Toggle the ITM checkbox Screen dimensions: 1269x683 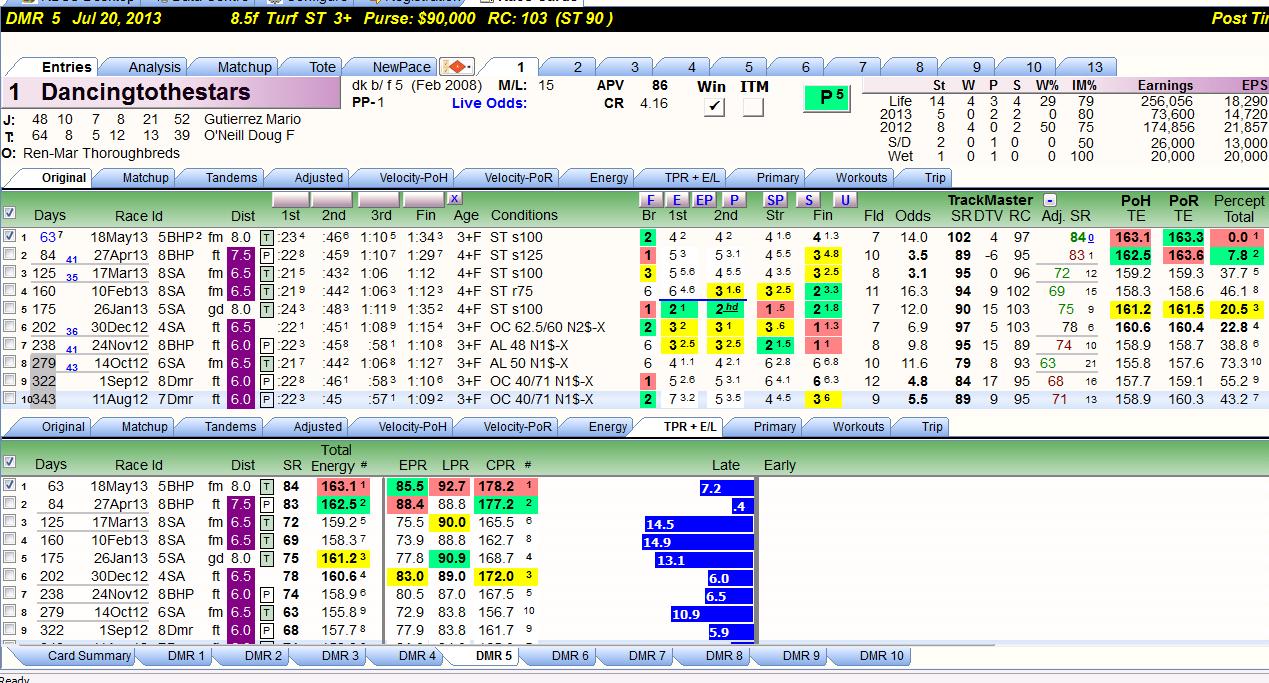pyautogui.click(x=753, y=107)
